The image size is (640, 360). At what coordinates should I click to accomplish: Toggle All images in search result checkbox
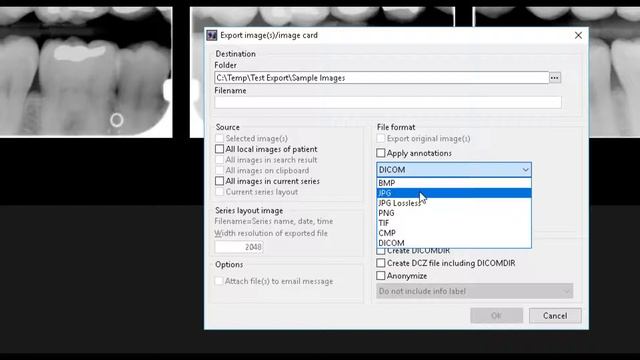point(220,160)
